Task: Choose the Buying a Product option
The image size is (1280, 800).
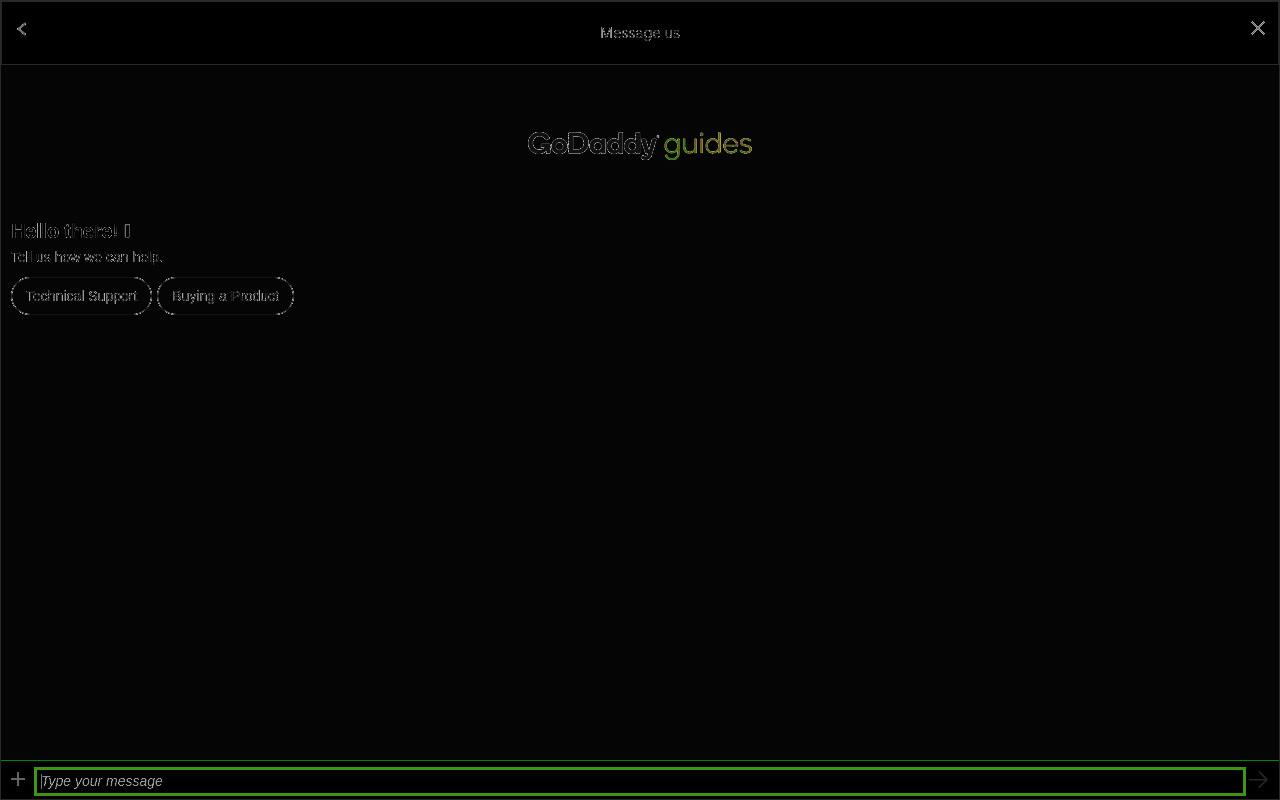Action: (225, 296)
